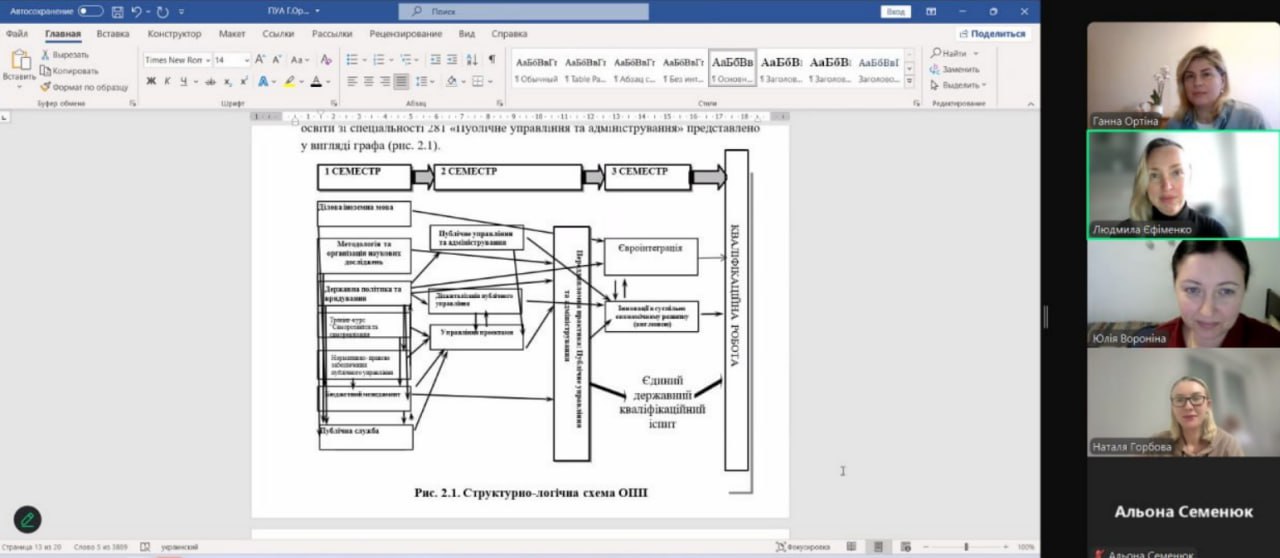Undo the last action
This screenshot has width=1280, height=558.
click(137, 11)
